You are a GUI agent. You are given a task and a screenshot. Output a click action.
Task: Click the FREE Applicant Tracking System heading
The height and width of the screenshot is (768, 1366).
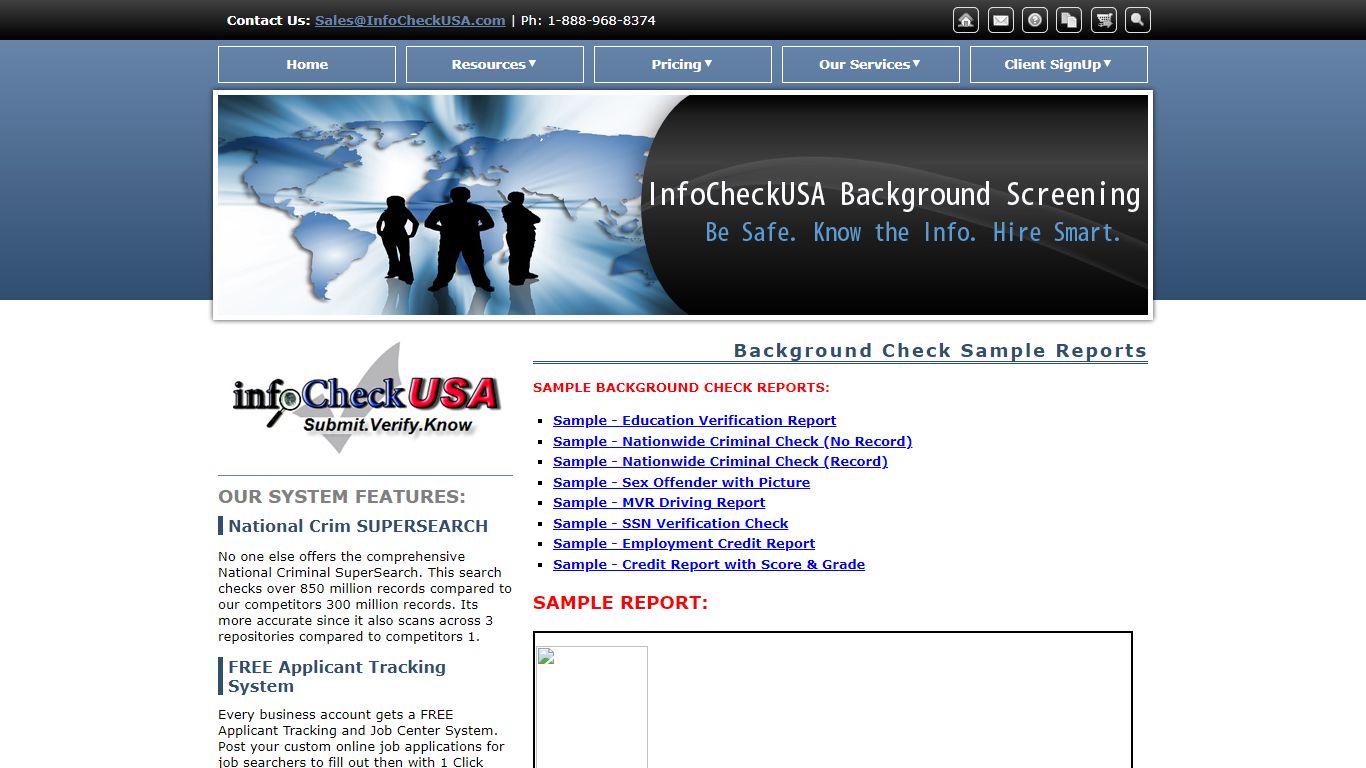click(x=337, y=676)
